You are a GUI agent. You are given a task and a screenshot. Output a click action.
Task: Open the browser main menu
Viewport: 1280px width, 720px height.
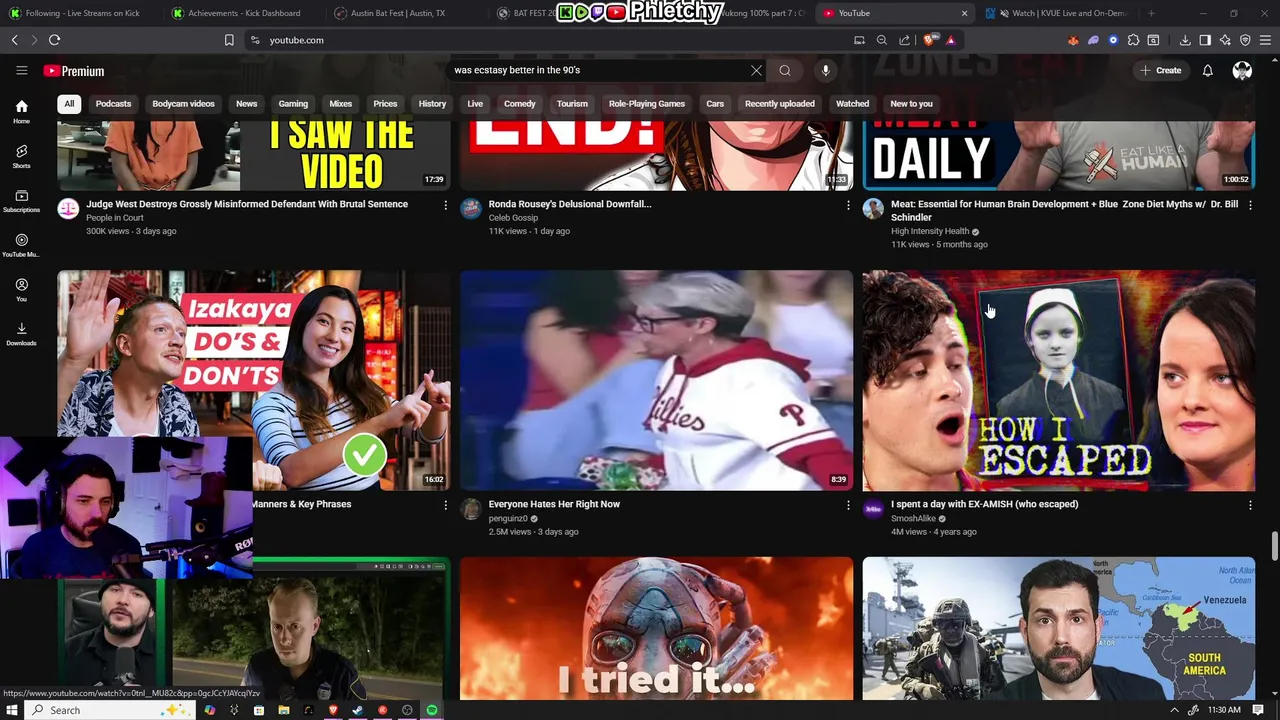click(x=1265, y=40)
